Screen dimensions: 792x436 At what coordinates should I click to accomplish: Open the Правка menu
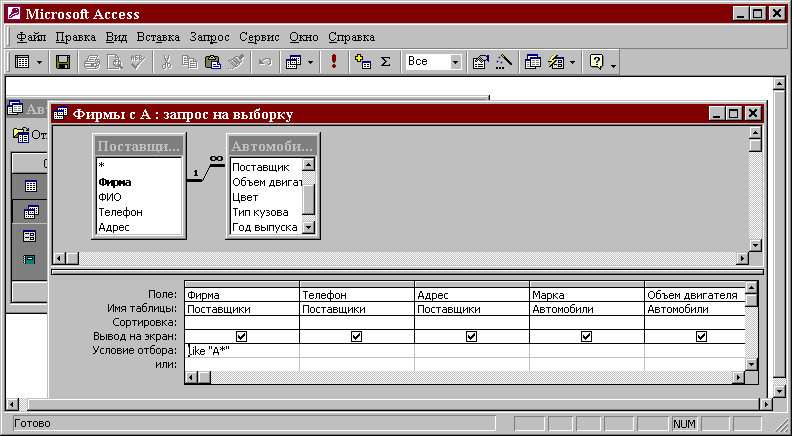(x=76, y=37)
